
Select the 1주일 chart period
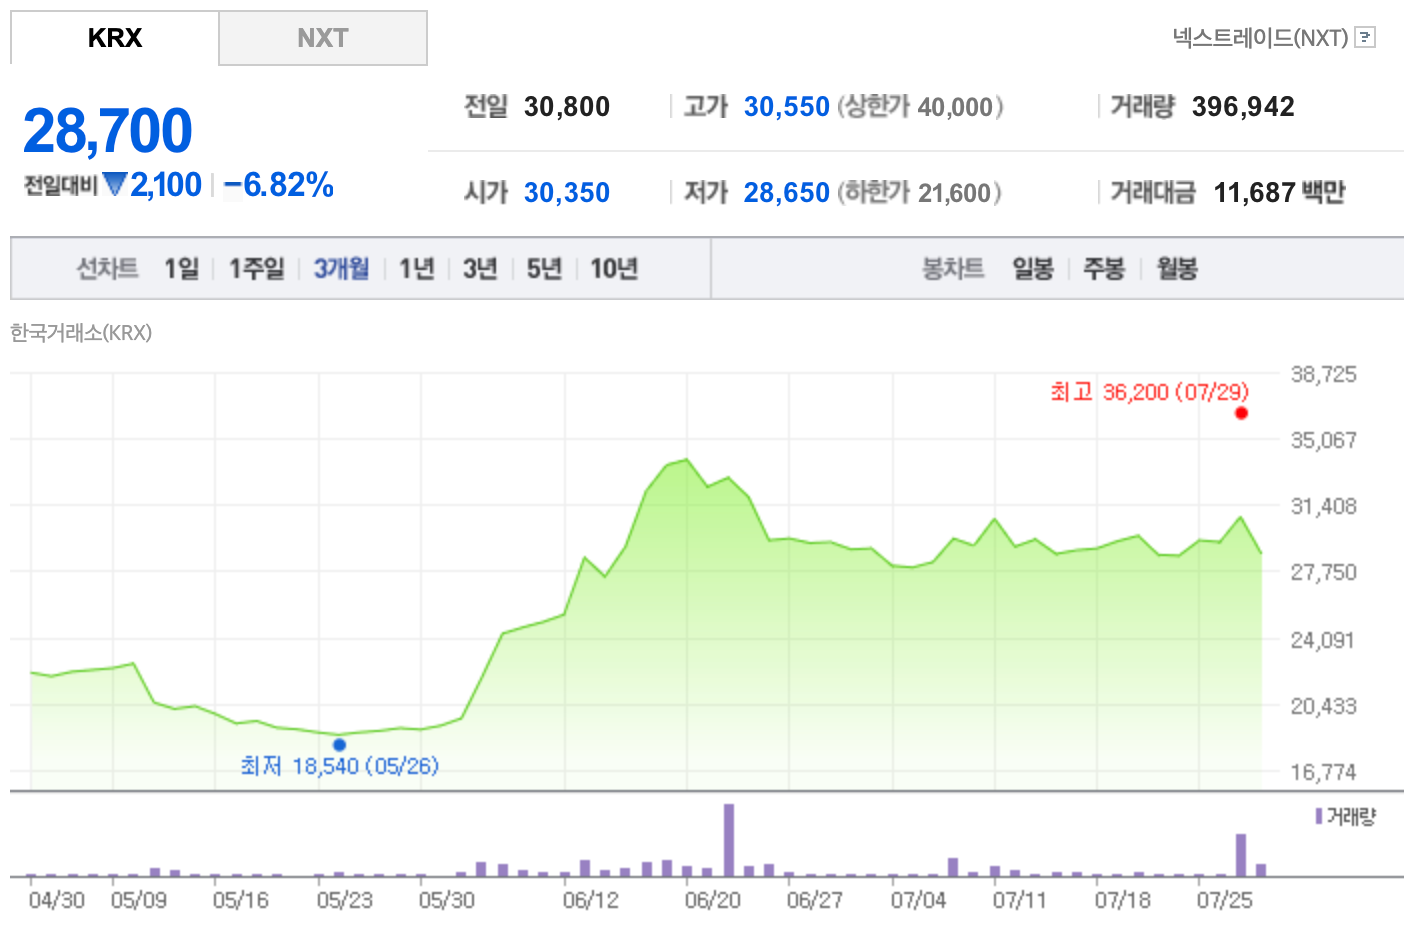coord(256,269)
